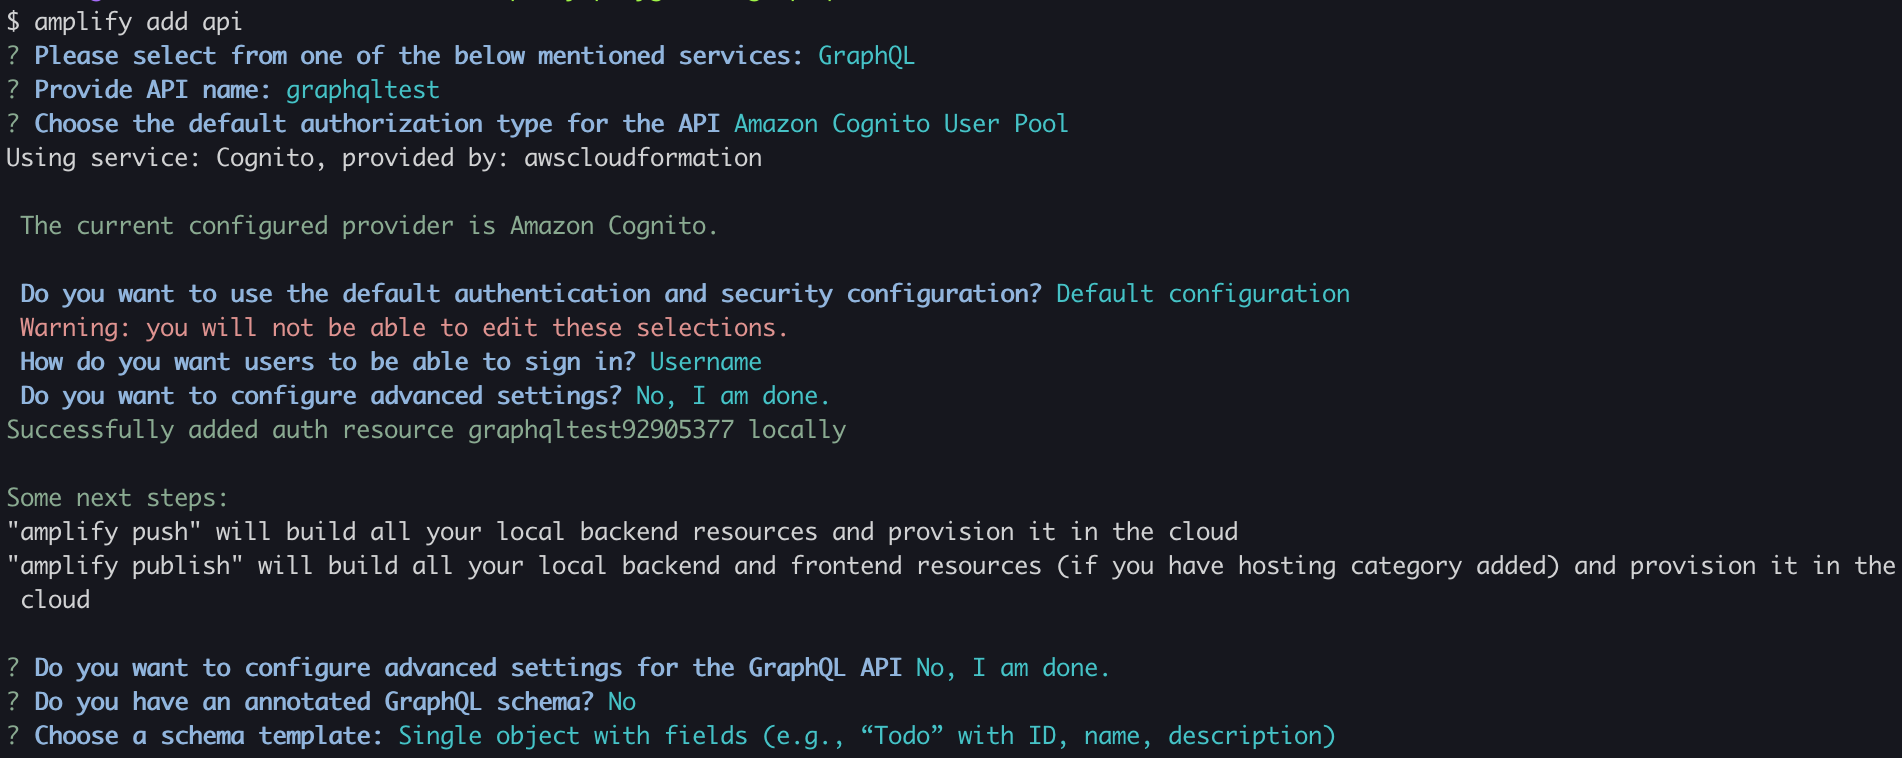Click the quoted 'amplify publish' command

(125, 566)
